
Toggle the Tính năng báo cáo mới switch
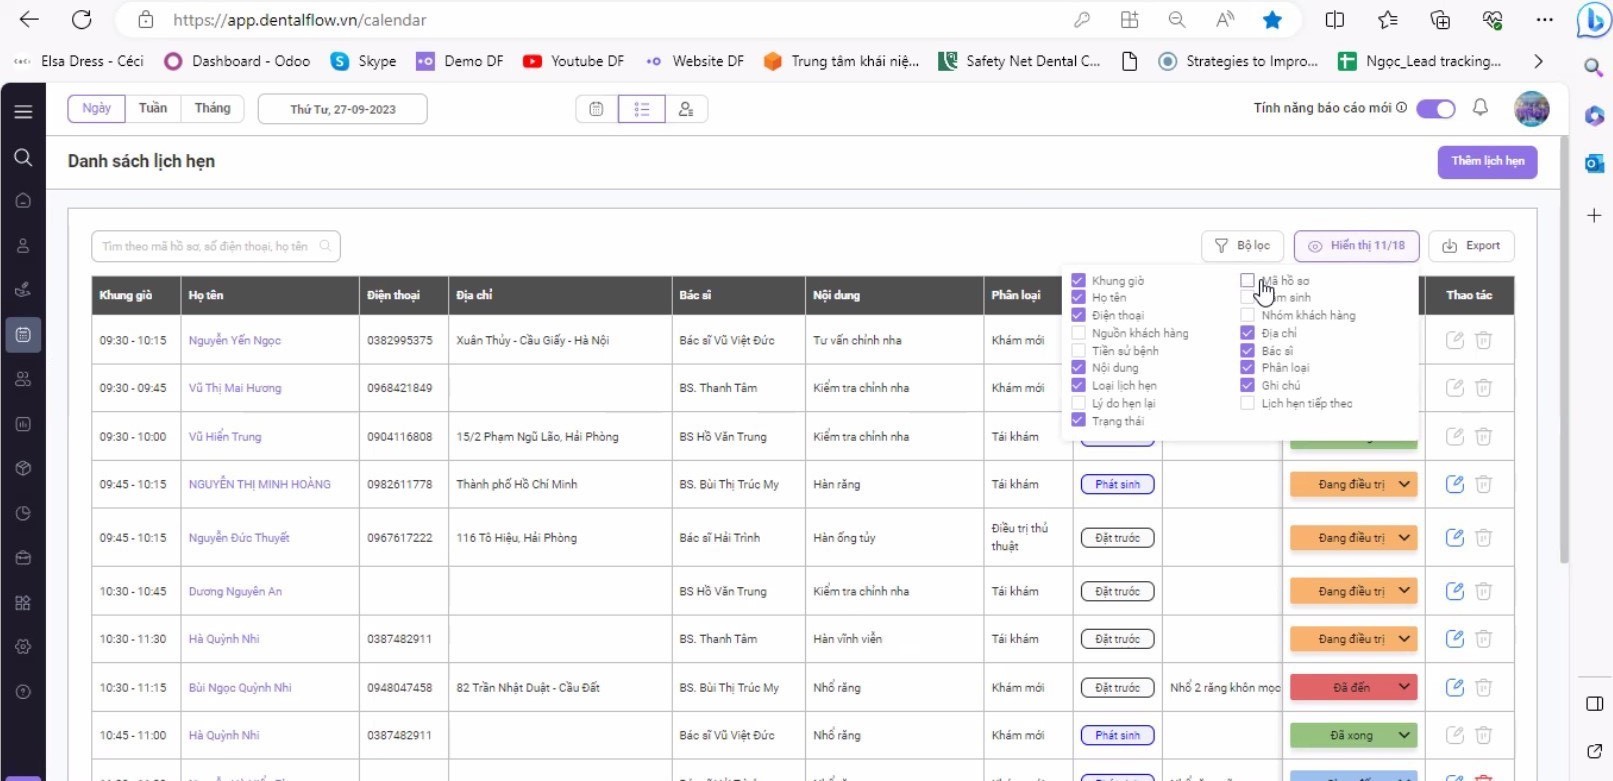[x=1435, y=109]
